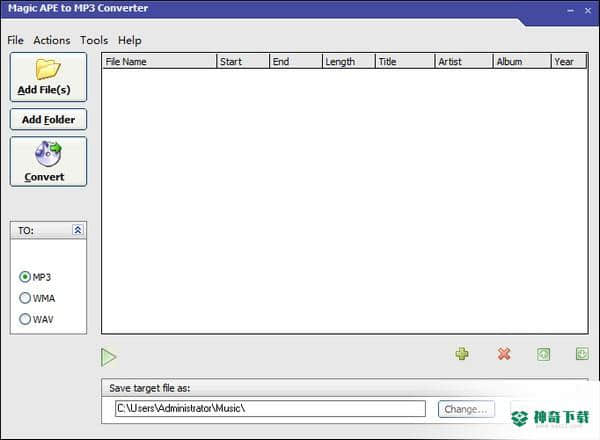Start conversion with the Convert button
Image resolution: width=600 pixels, height=440 pixels.
48,162
